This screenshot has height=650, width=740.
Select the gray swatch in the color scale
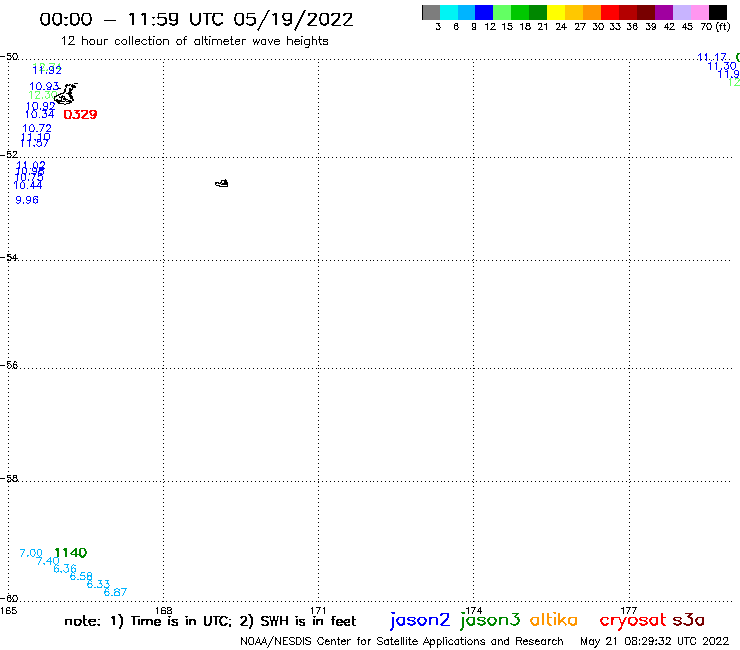[x=431, y=12]
